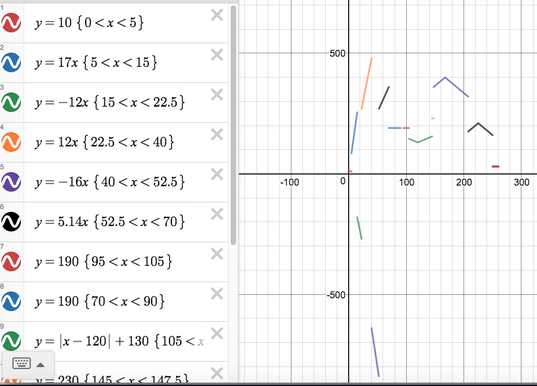
Task: Delete the y=12x {22.5<x<40} expression
Action: (x=217, y=134)
